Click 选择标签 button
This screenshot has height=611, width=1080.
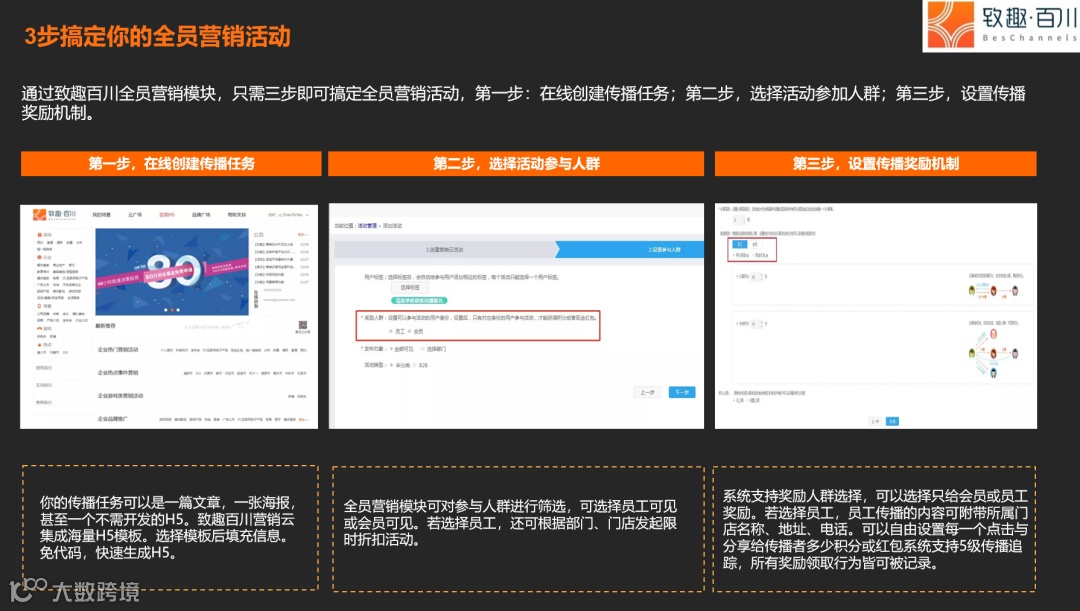click(x=410, y=287)
